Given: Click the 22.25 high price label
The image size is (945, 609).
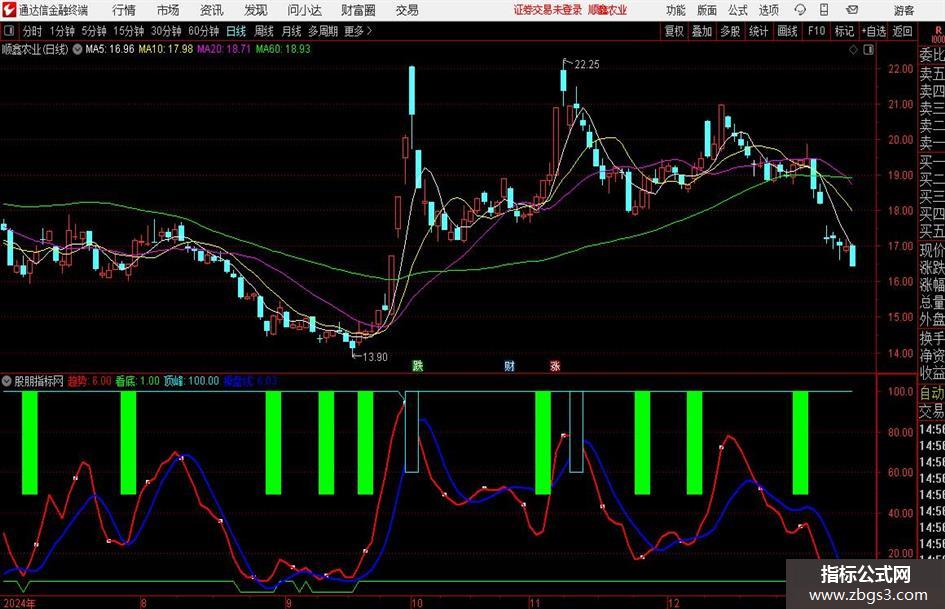Looking at the screenshot, I should pos(587,65).
